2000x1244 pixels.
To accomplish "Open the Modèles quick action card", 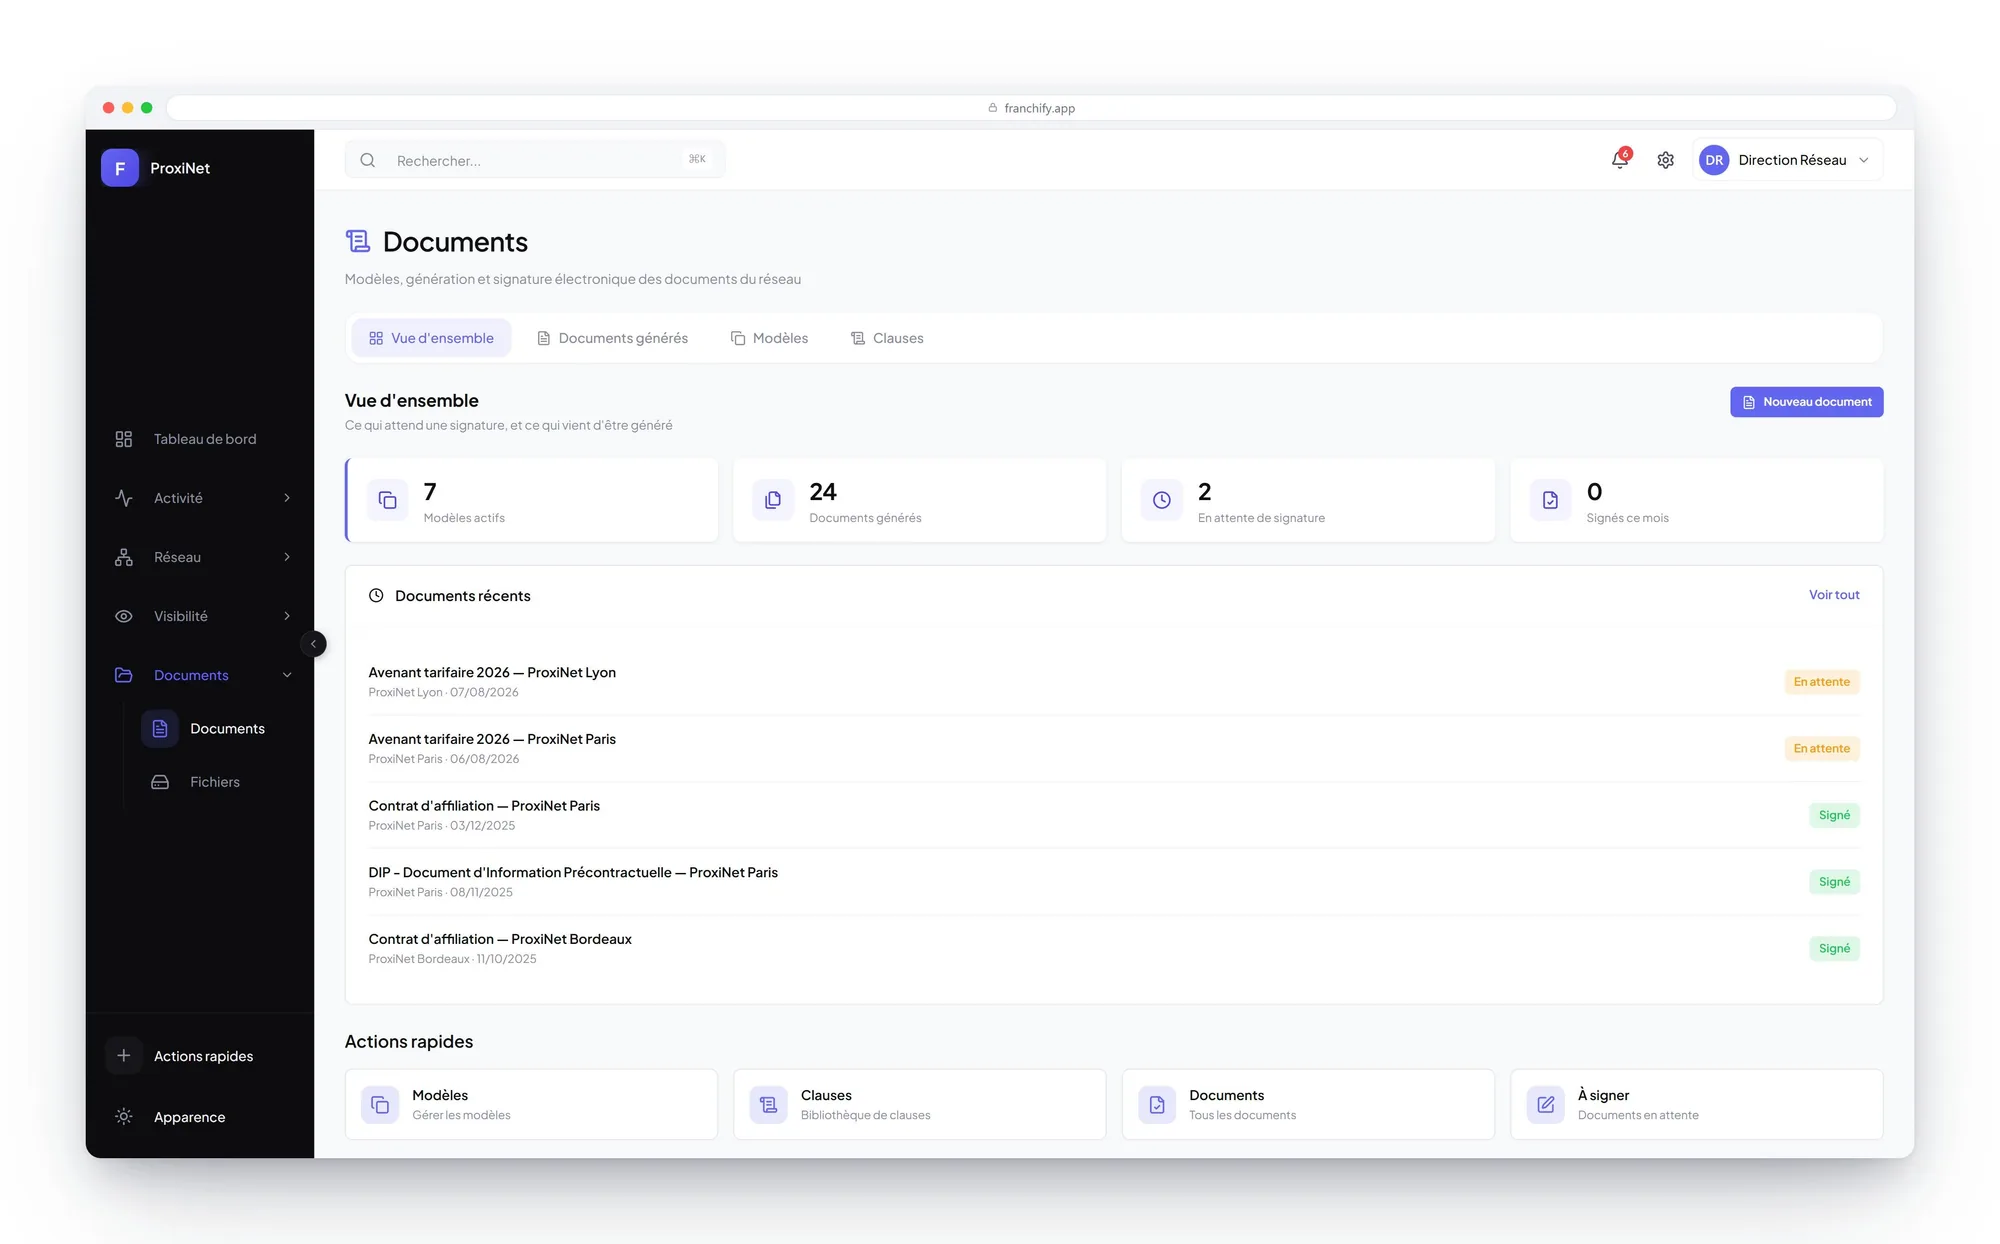I will (531, 1105).
